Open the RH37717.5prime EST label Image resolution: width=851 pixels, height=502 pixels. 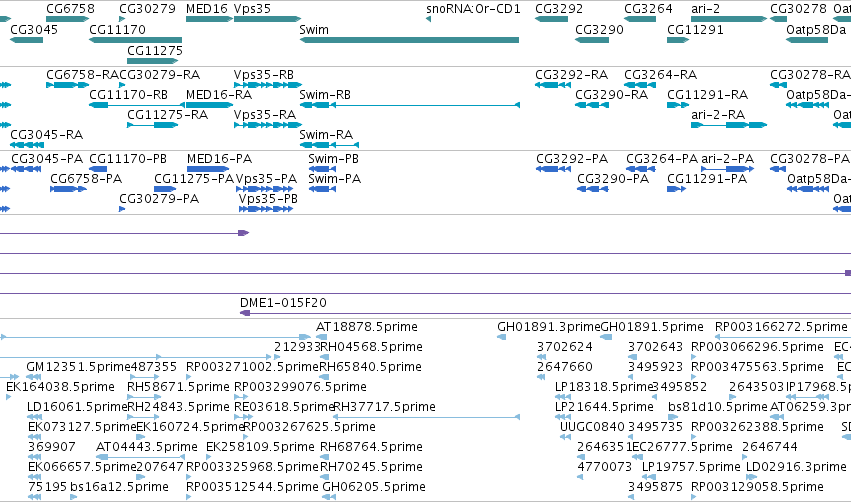(x=384, y=407)
